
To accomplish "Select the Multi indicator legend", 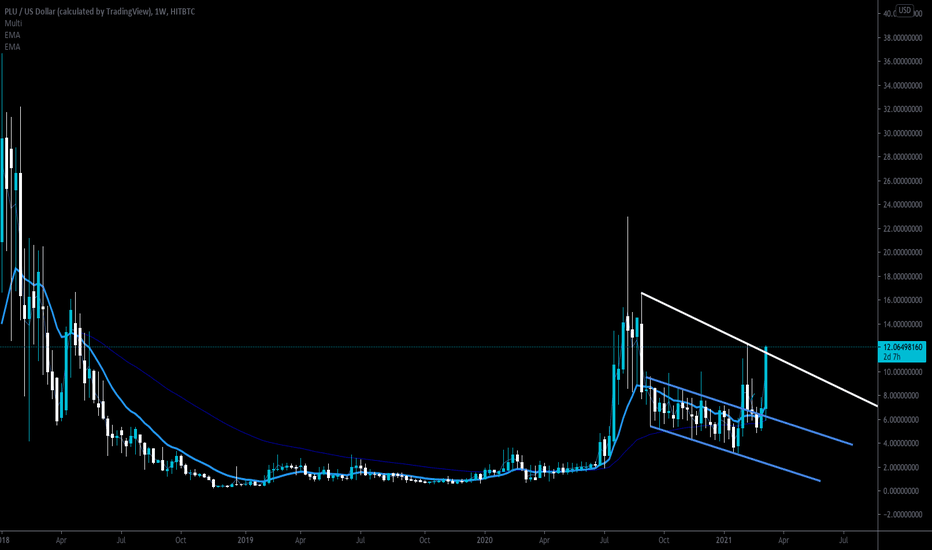I will click(13, 23).
